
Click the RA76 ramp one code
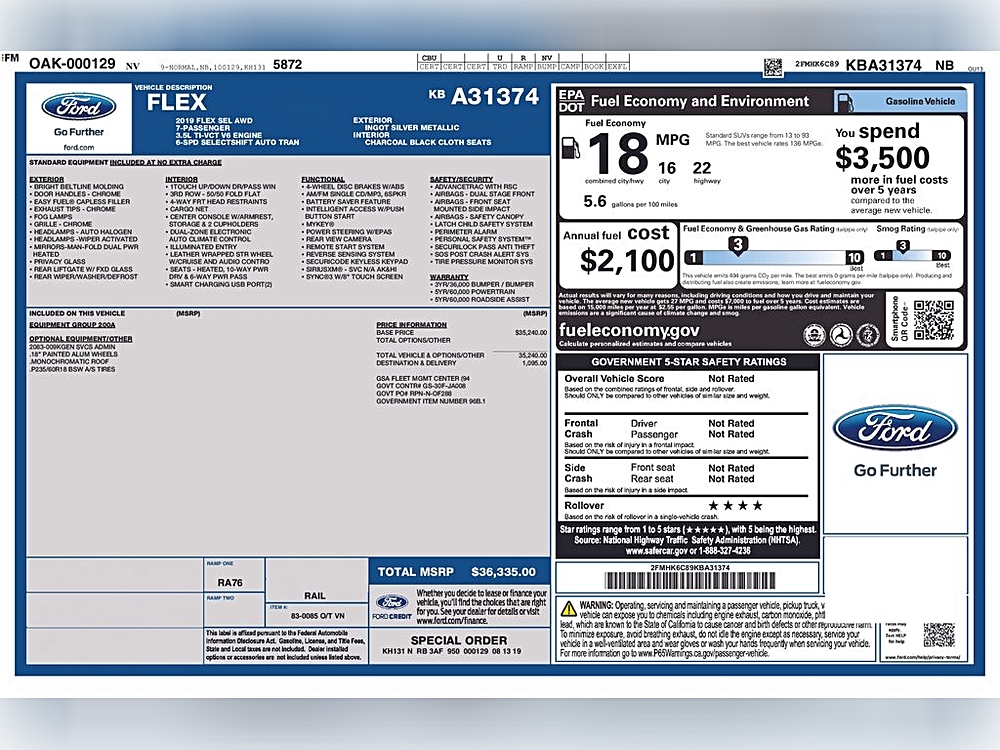point(230,583)
